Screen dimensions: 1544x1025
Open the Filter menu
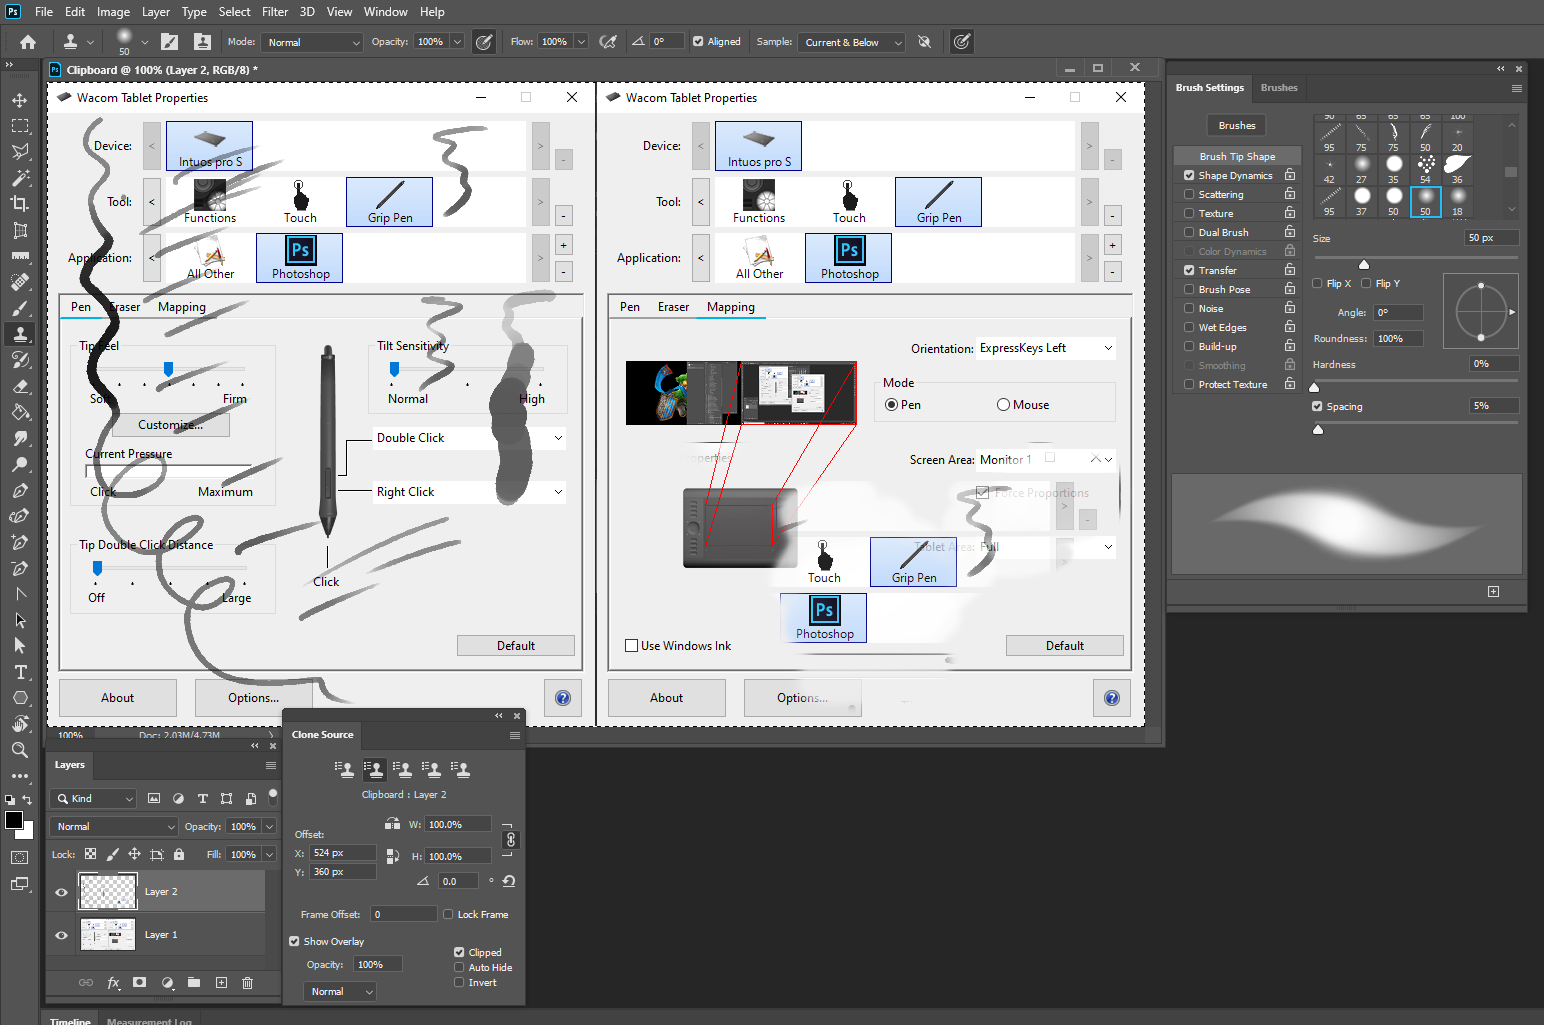click(x=275, y=11)
